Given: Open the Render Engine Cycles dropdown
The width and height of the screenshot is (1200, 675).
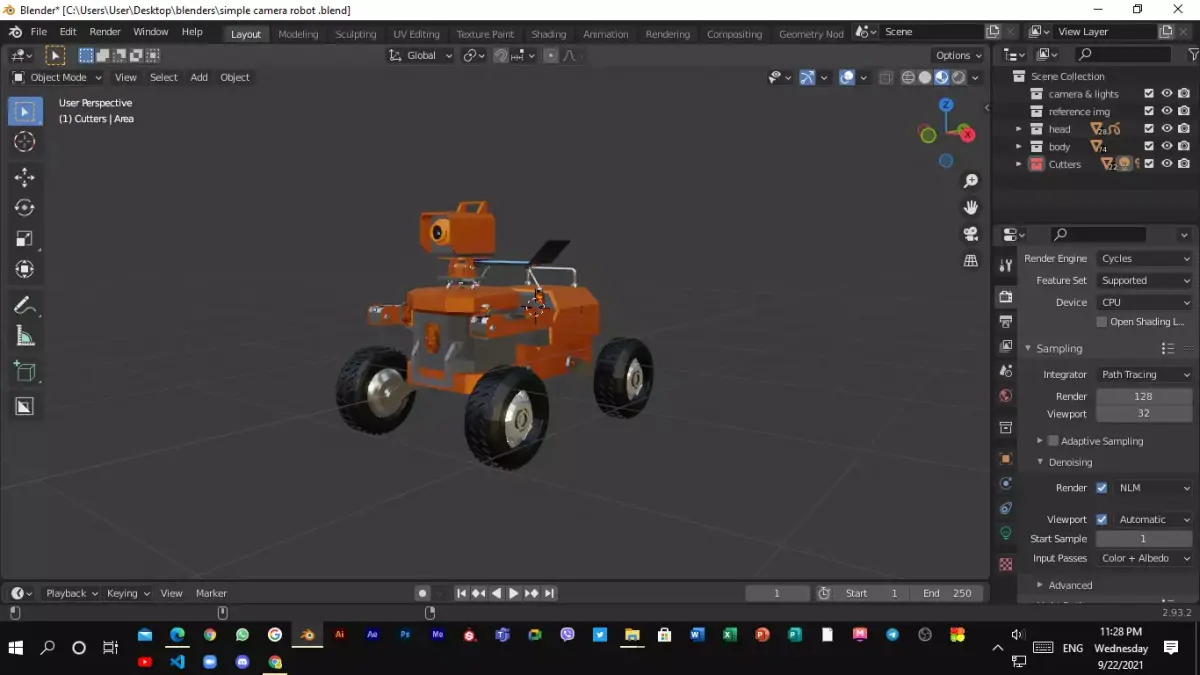Looking at the screenshot, I should tap(1144, 258).
